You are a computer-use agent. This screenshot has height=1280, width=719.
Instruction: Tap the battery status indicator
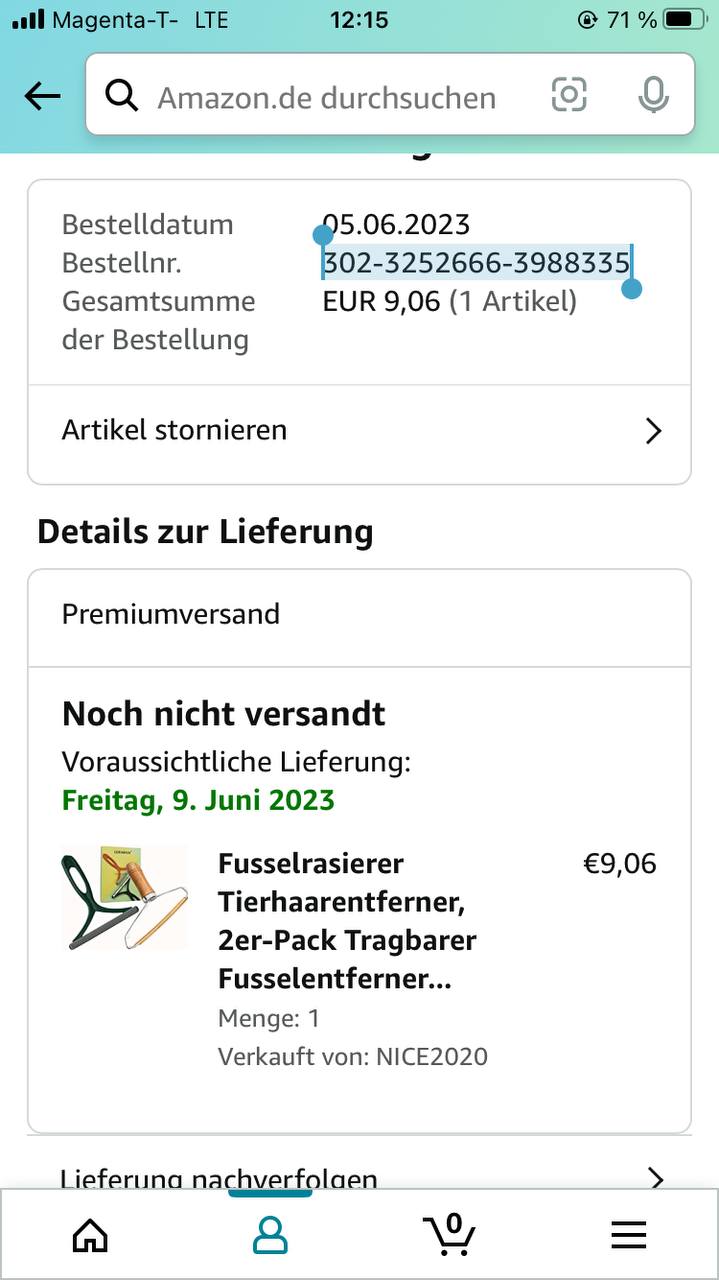[690, 19]
